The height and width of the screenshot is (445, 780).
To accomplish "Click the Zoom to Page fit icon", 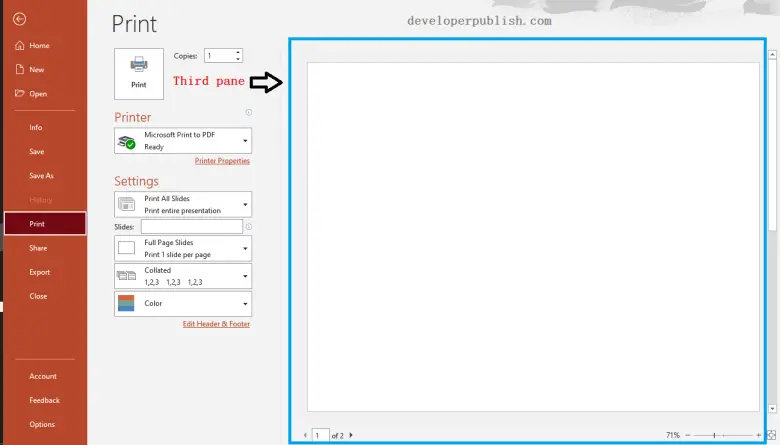I will (772, 435).
